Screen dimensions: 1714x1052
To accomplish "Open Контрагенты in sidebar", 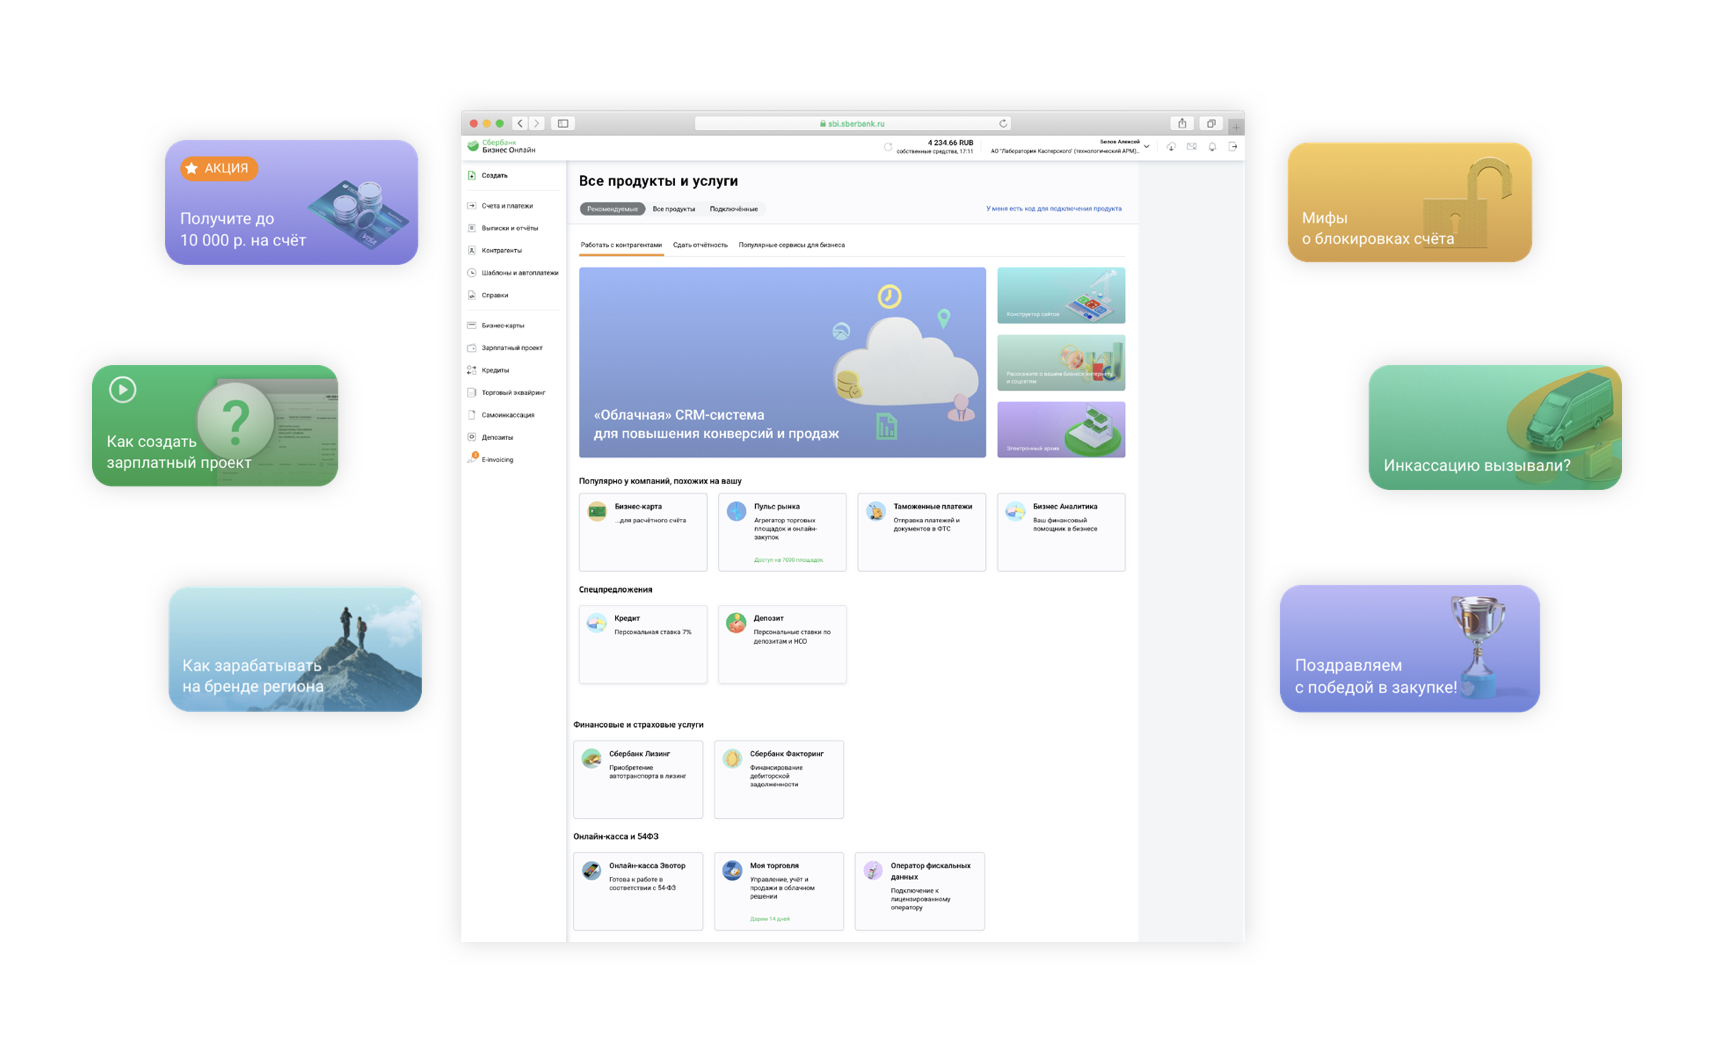I will (495, 250).
